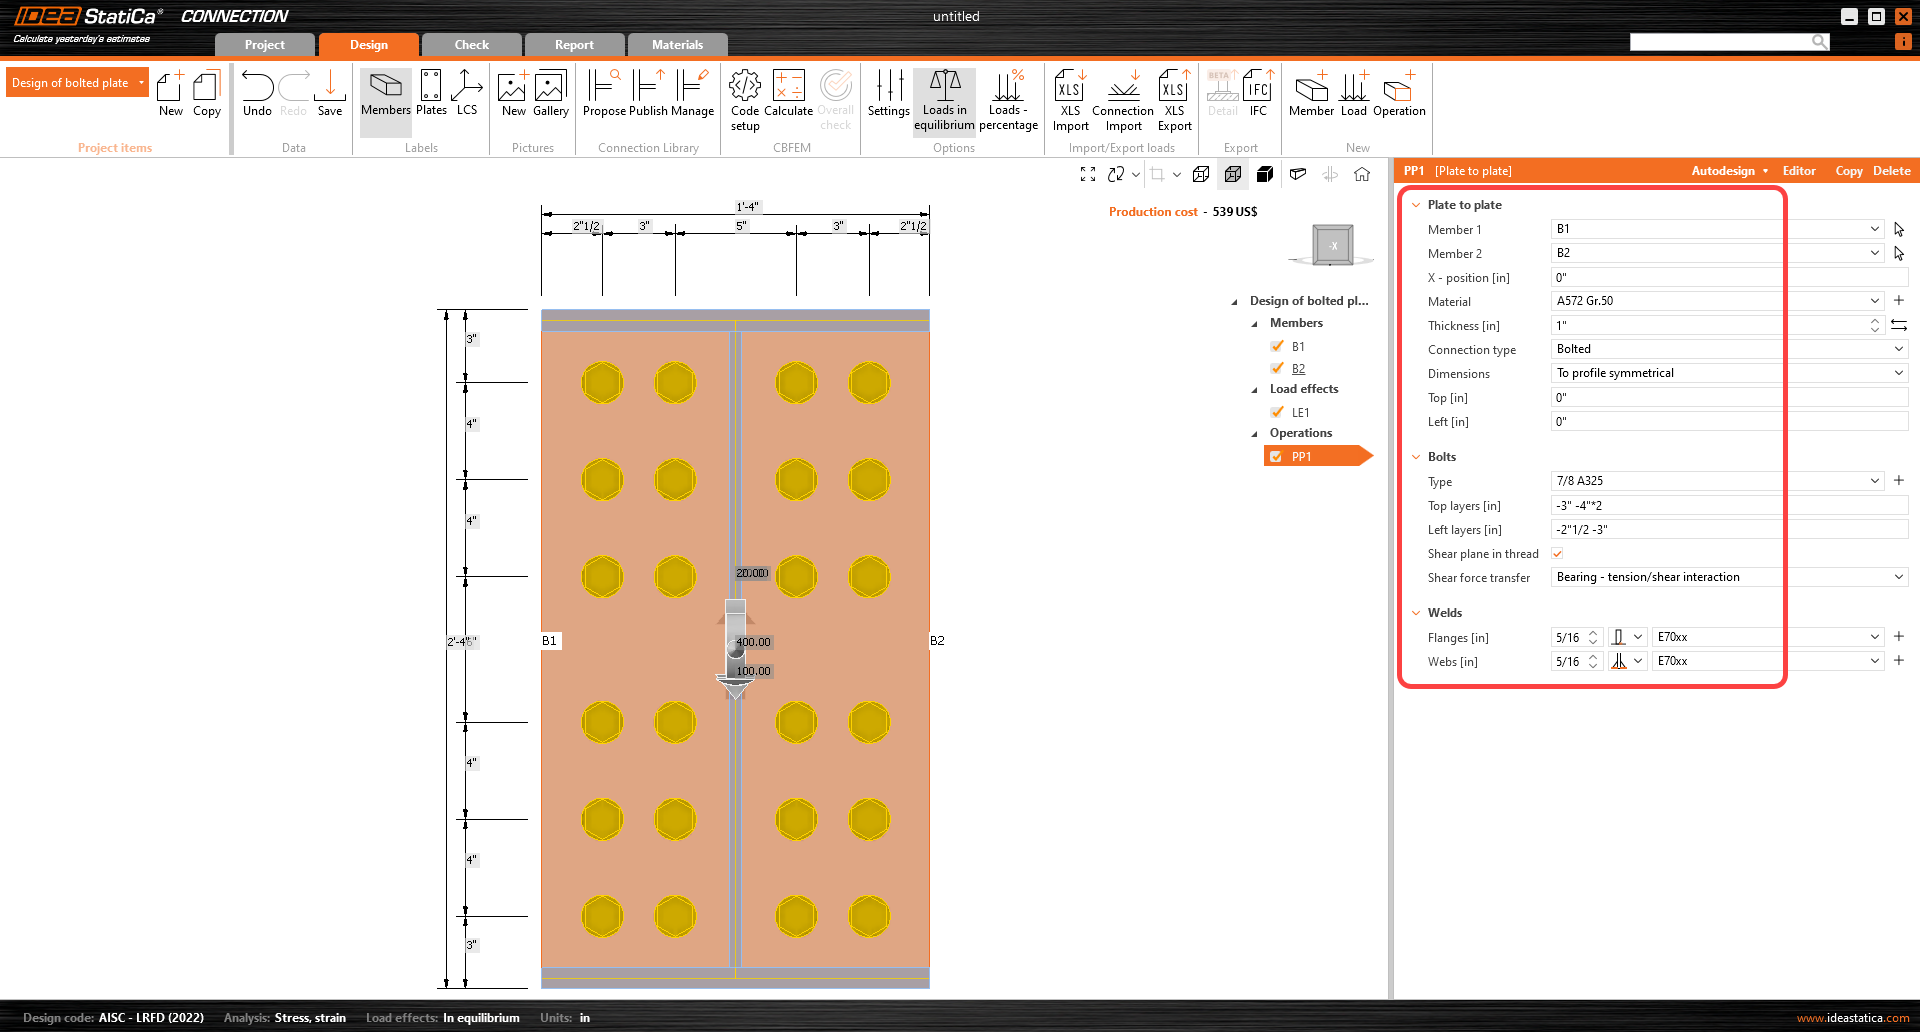Open the Material dropdown showing A572 Gr.50
Viewport: 1920px width, 1032px height.
pyautogui.click(x=1873, y=300)
